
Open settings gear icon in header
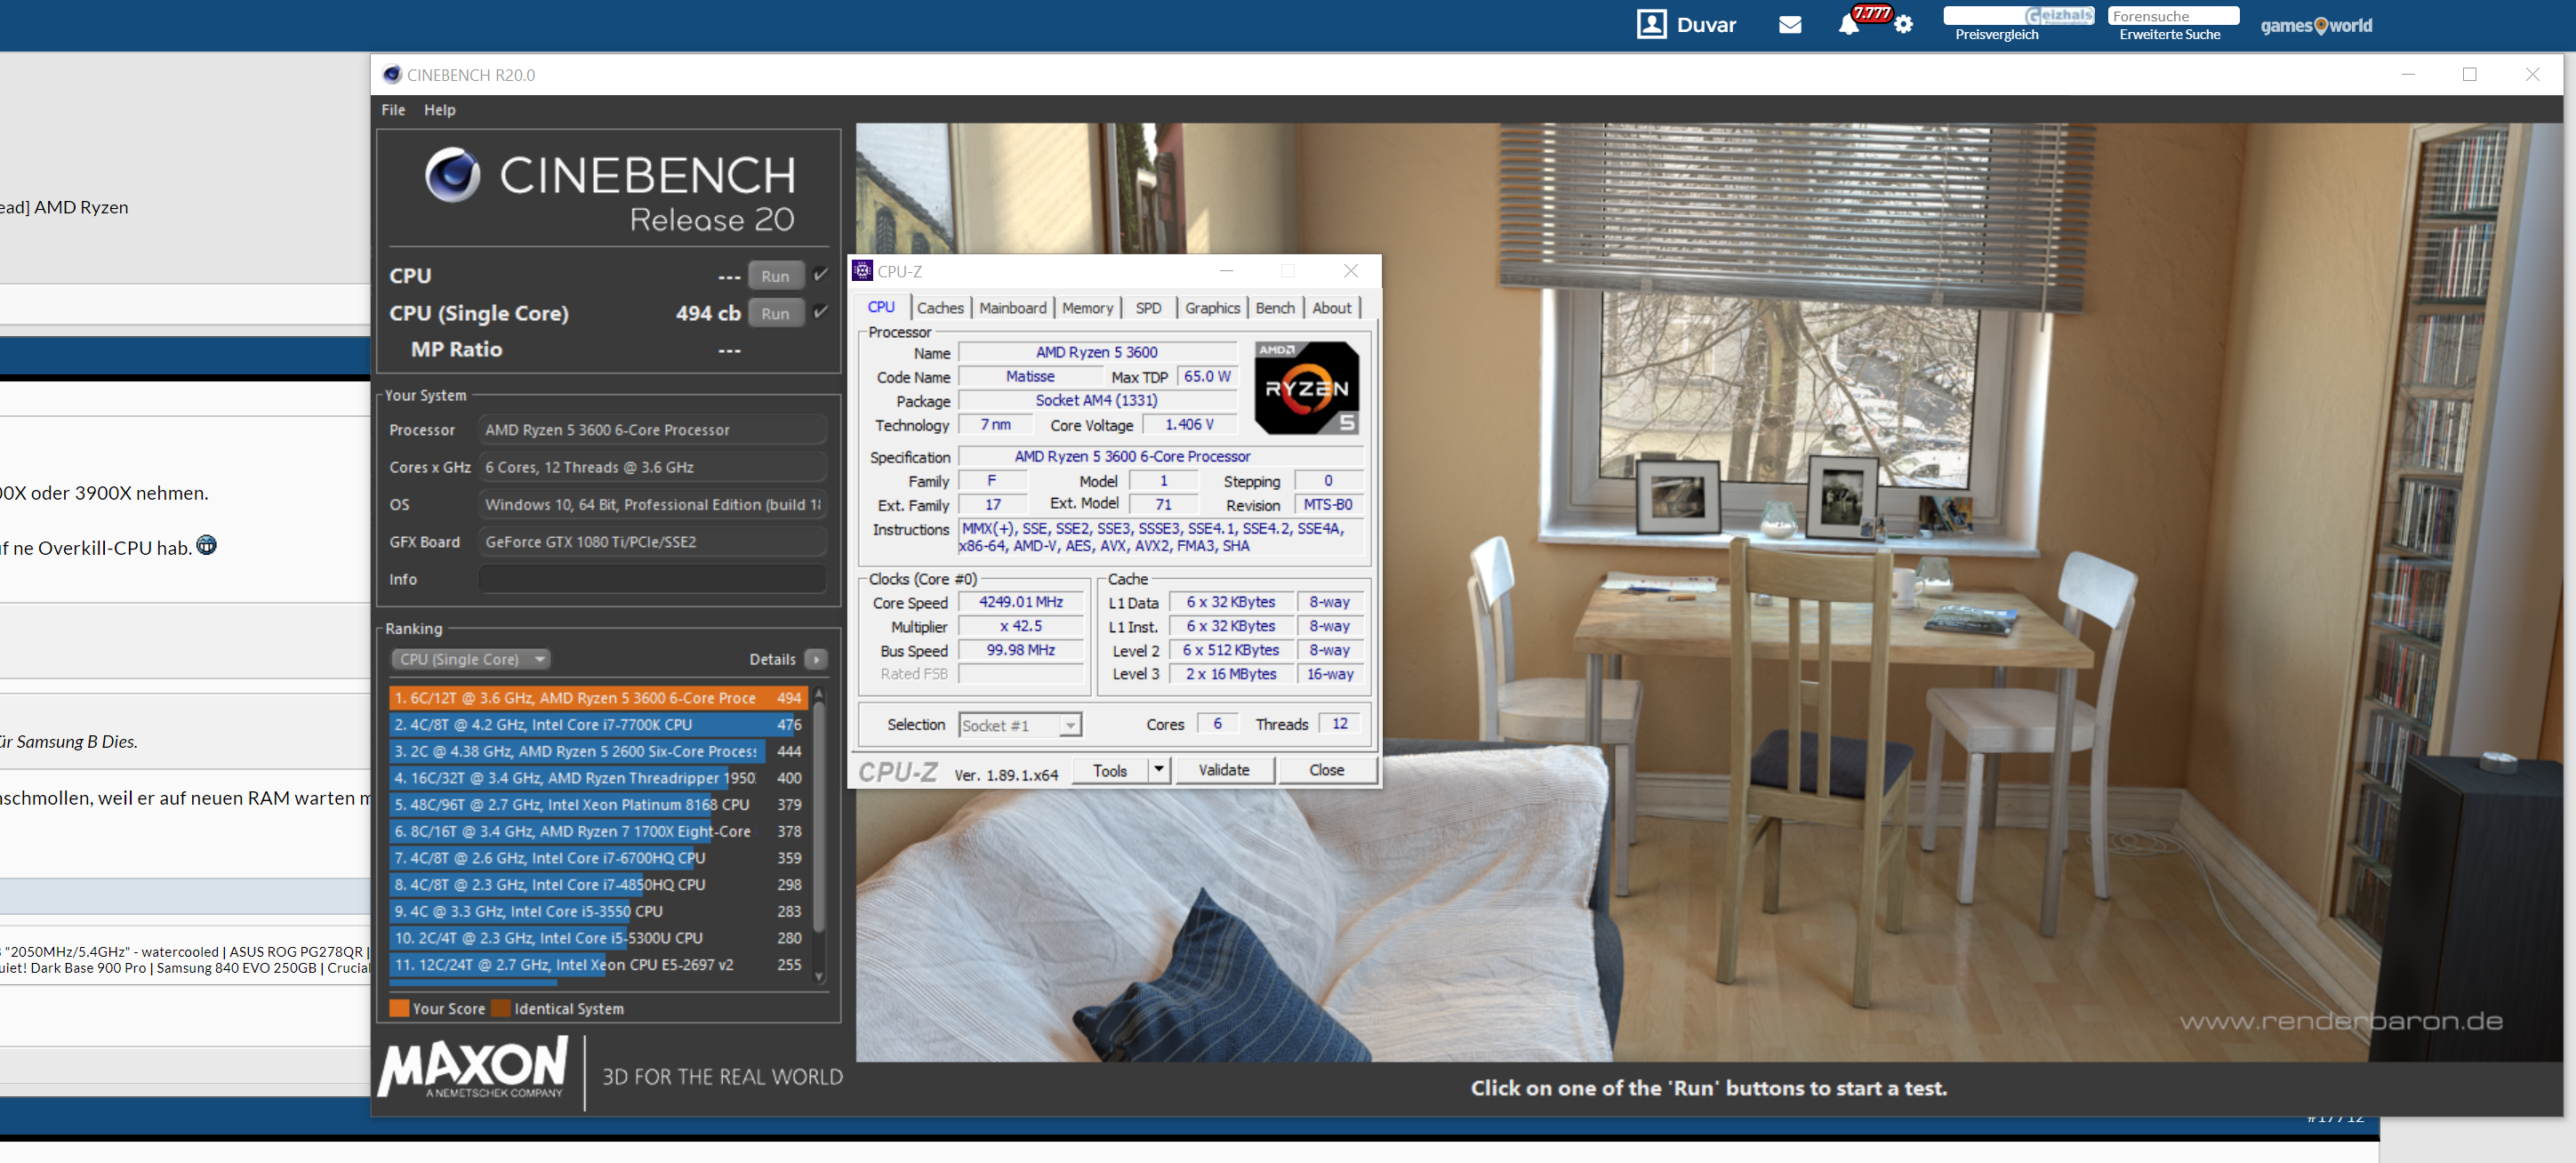(x=1903, y=24)
